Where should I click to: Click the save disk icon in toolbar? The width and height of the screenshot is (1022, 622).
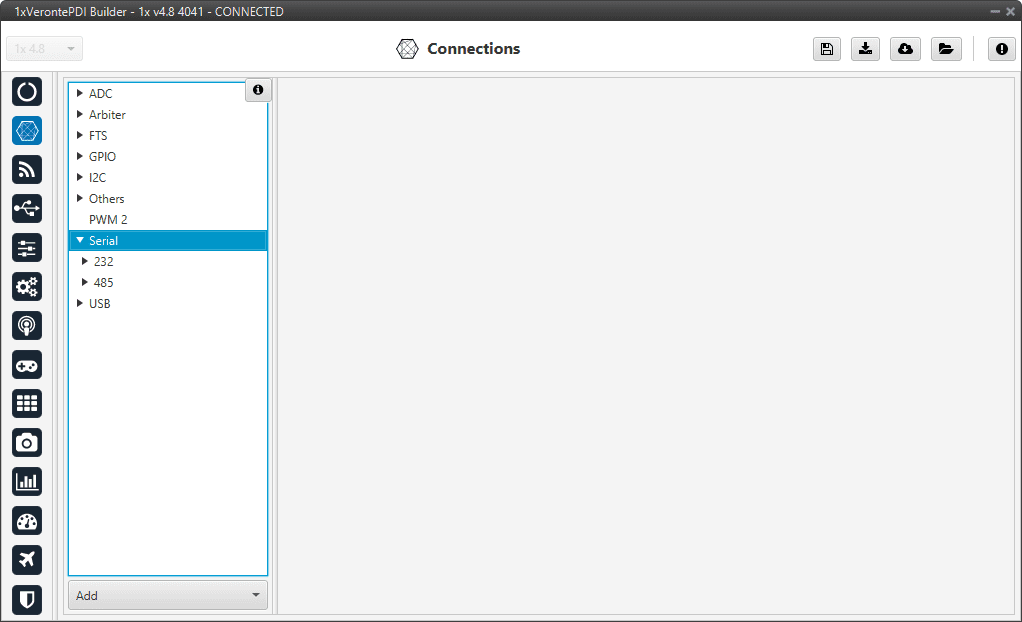point(827,49)
